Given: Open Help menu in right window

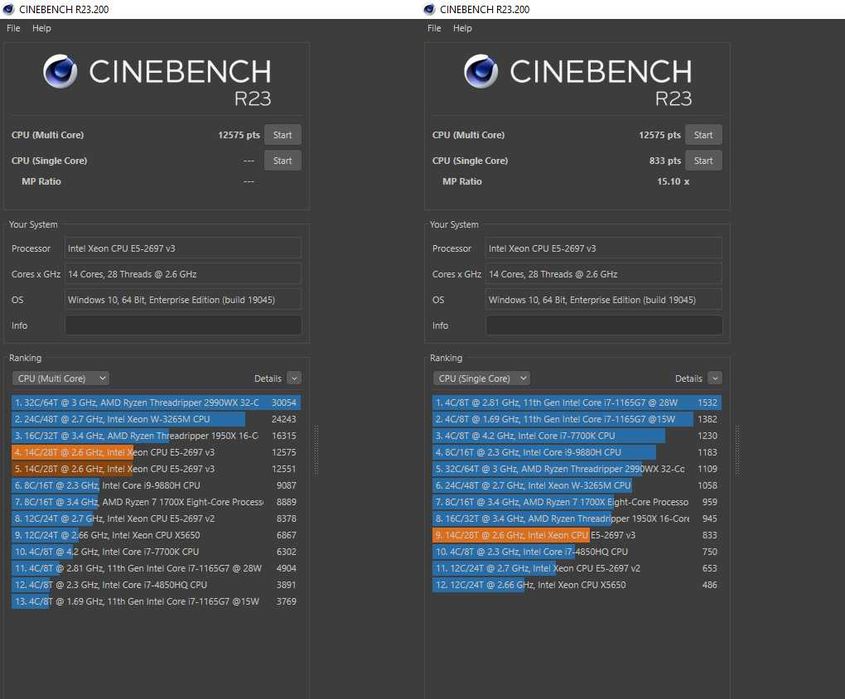Looking at the screenshot, I should 462,28.
